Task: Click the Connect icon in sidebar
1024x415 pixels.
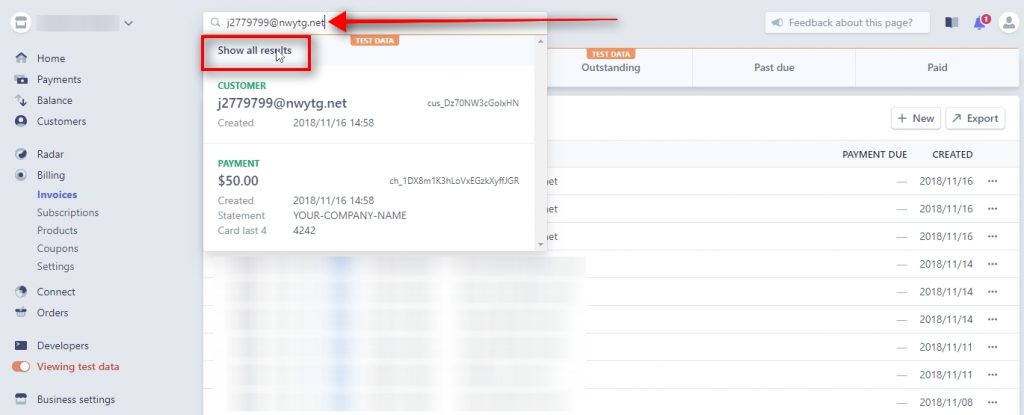Action: click(21, 292)
